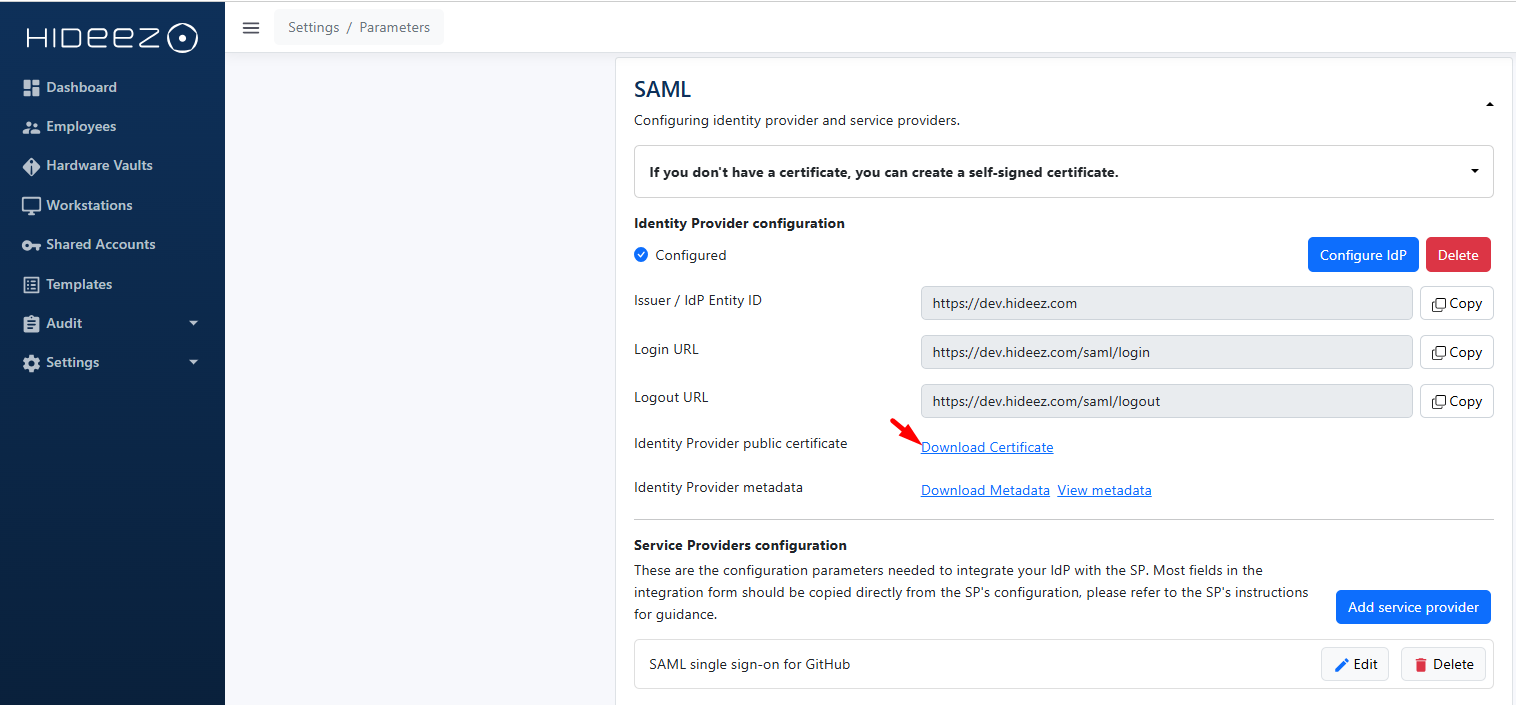Screen dimensions: 1516x705
Task: Open the Templates page
Action: 78,284
